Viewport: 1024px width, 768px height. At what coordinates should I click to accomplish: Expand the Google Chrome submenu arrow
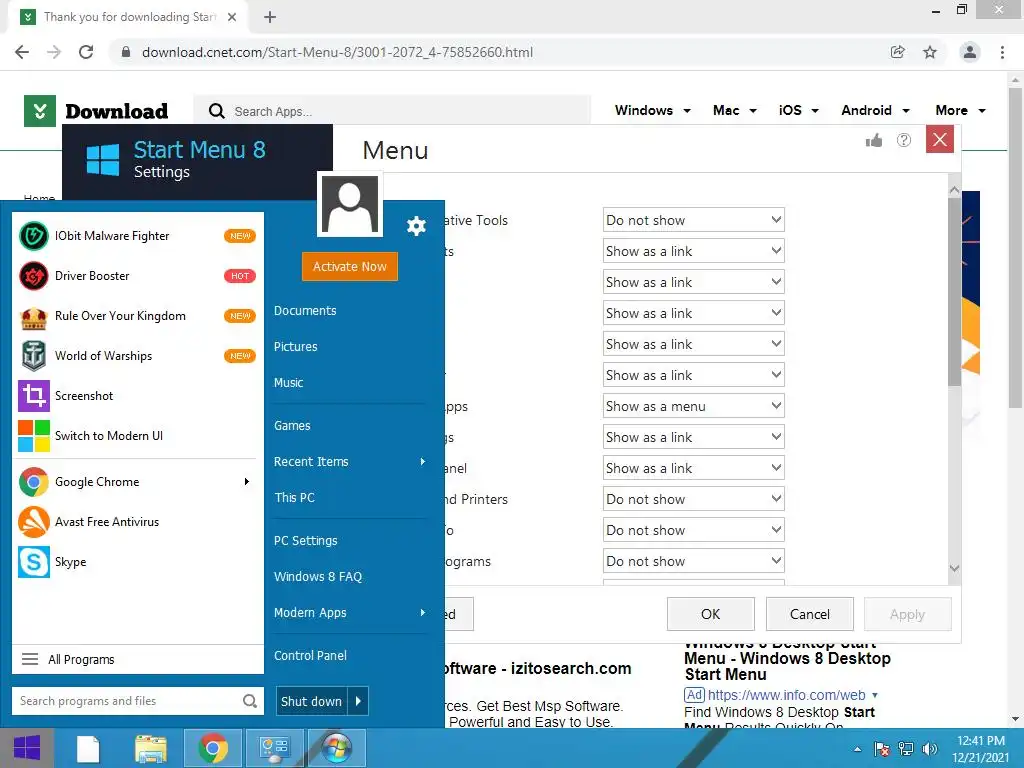click(247, 482)
